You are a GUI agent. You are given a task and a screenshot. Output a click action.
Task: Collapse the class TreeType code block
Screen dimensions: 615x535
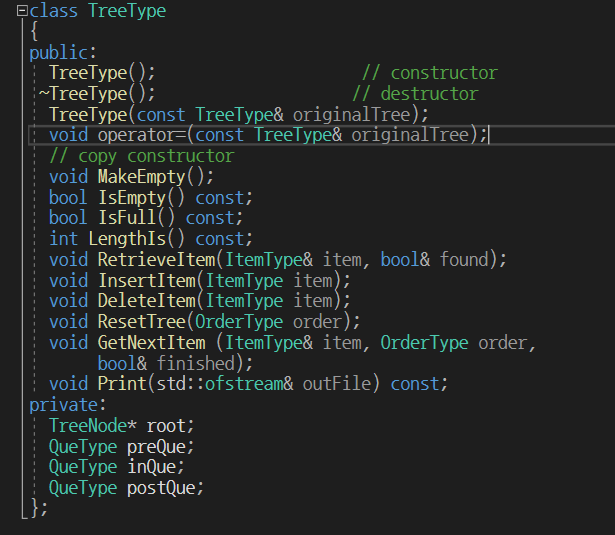click(x=22, y=11)
